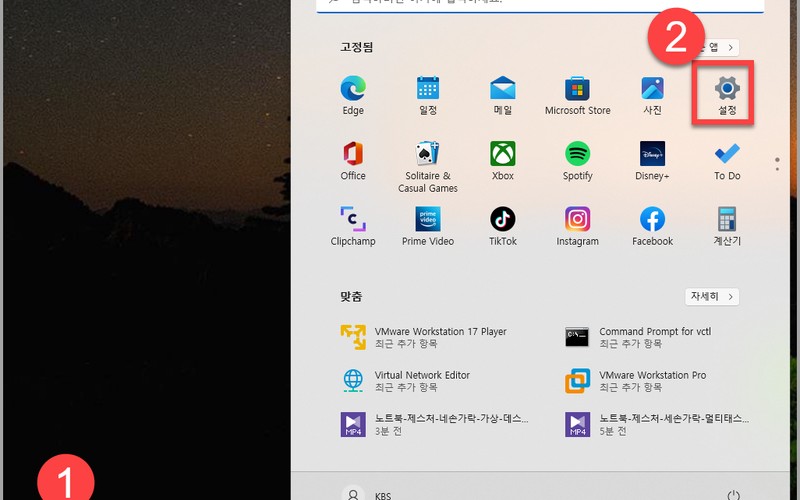Open Prime Video
The width and height of the screenshot is (800, 500).
click(x=428, y=227)
